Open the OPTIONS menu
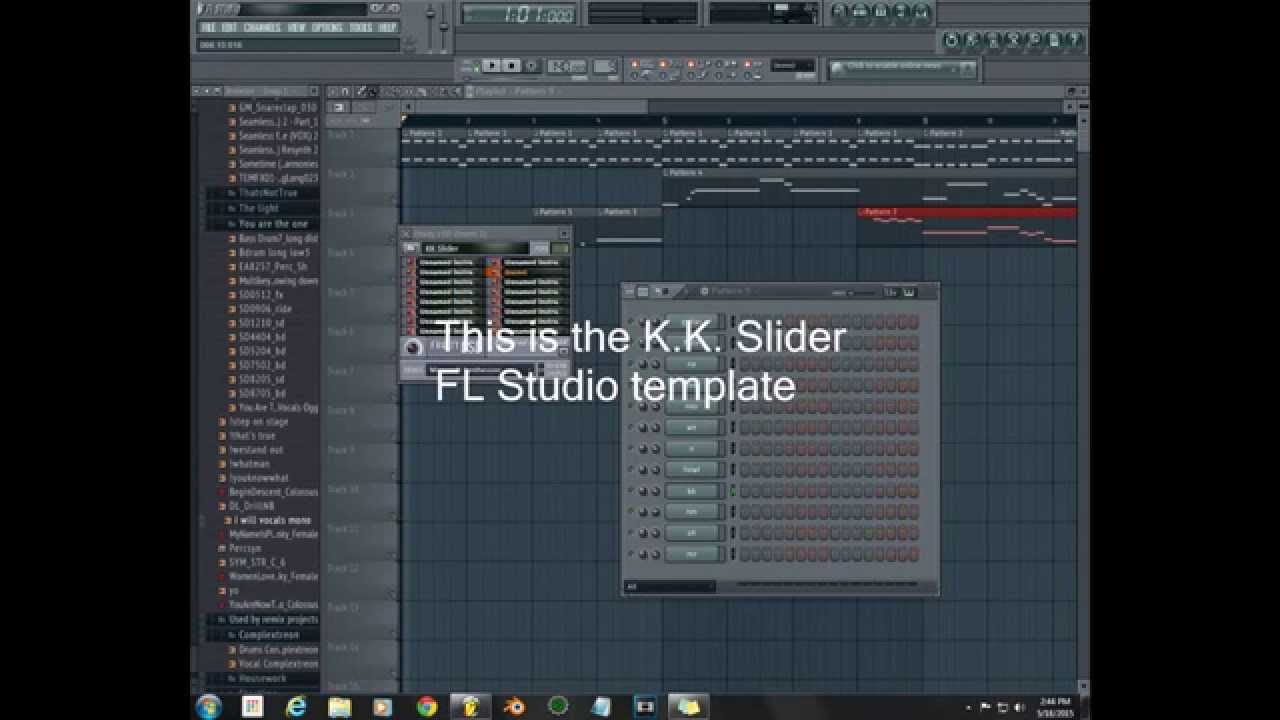The height and width of the screenshot is (720, 1280). point(328,28)
